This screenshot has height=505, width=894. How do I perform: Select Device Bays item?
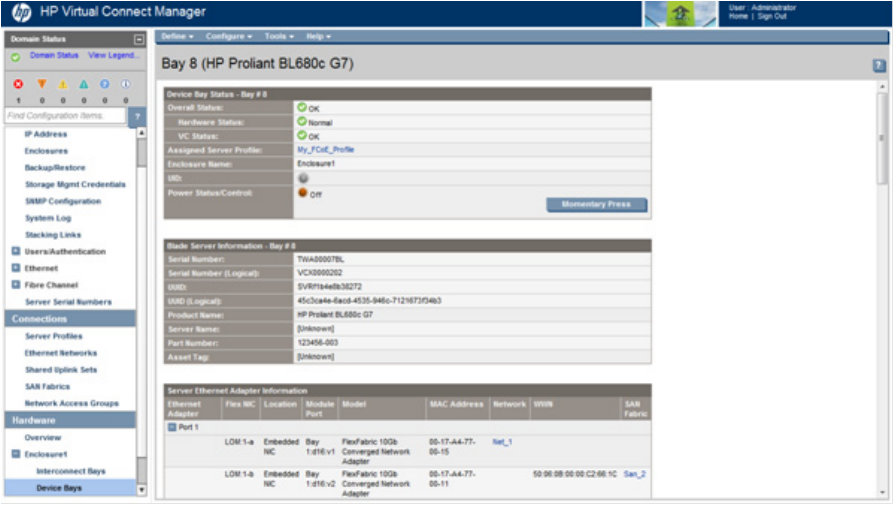tap(59, 488)
